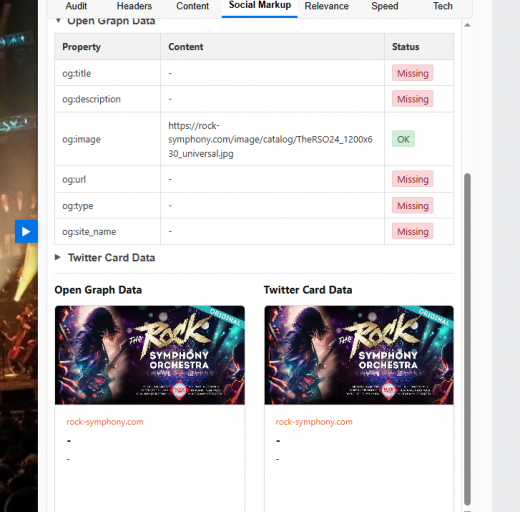Select the og:title property cell

point(108,73)
